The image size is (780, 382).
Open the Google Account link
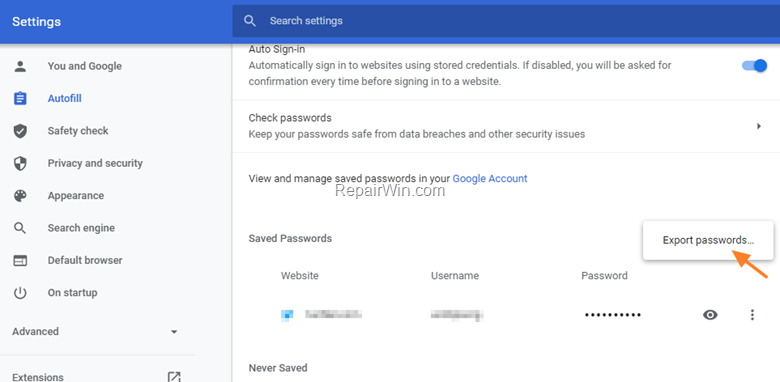[x=490, y=178]
